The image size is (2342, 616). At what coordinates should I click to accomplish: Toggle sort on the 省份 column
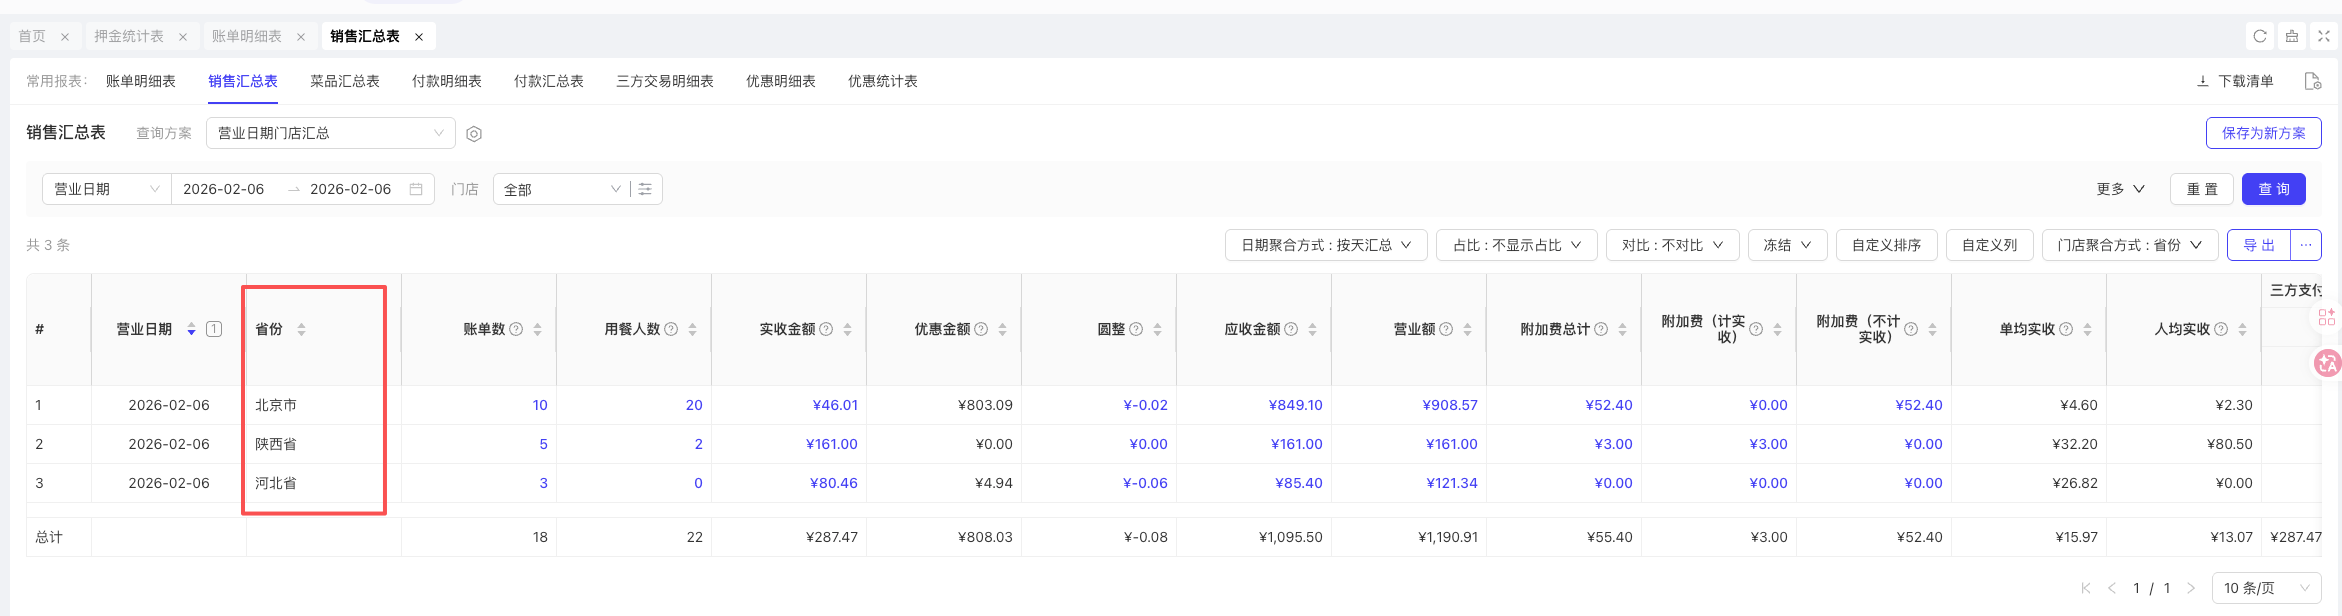pyautogui.click(x=301, y=329)
